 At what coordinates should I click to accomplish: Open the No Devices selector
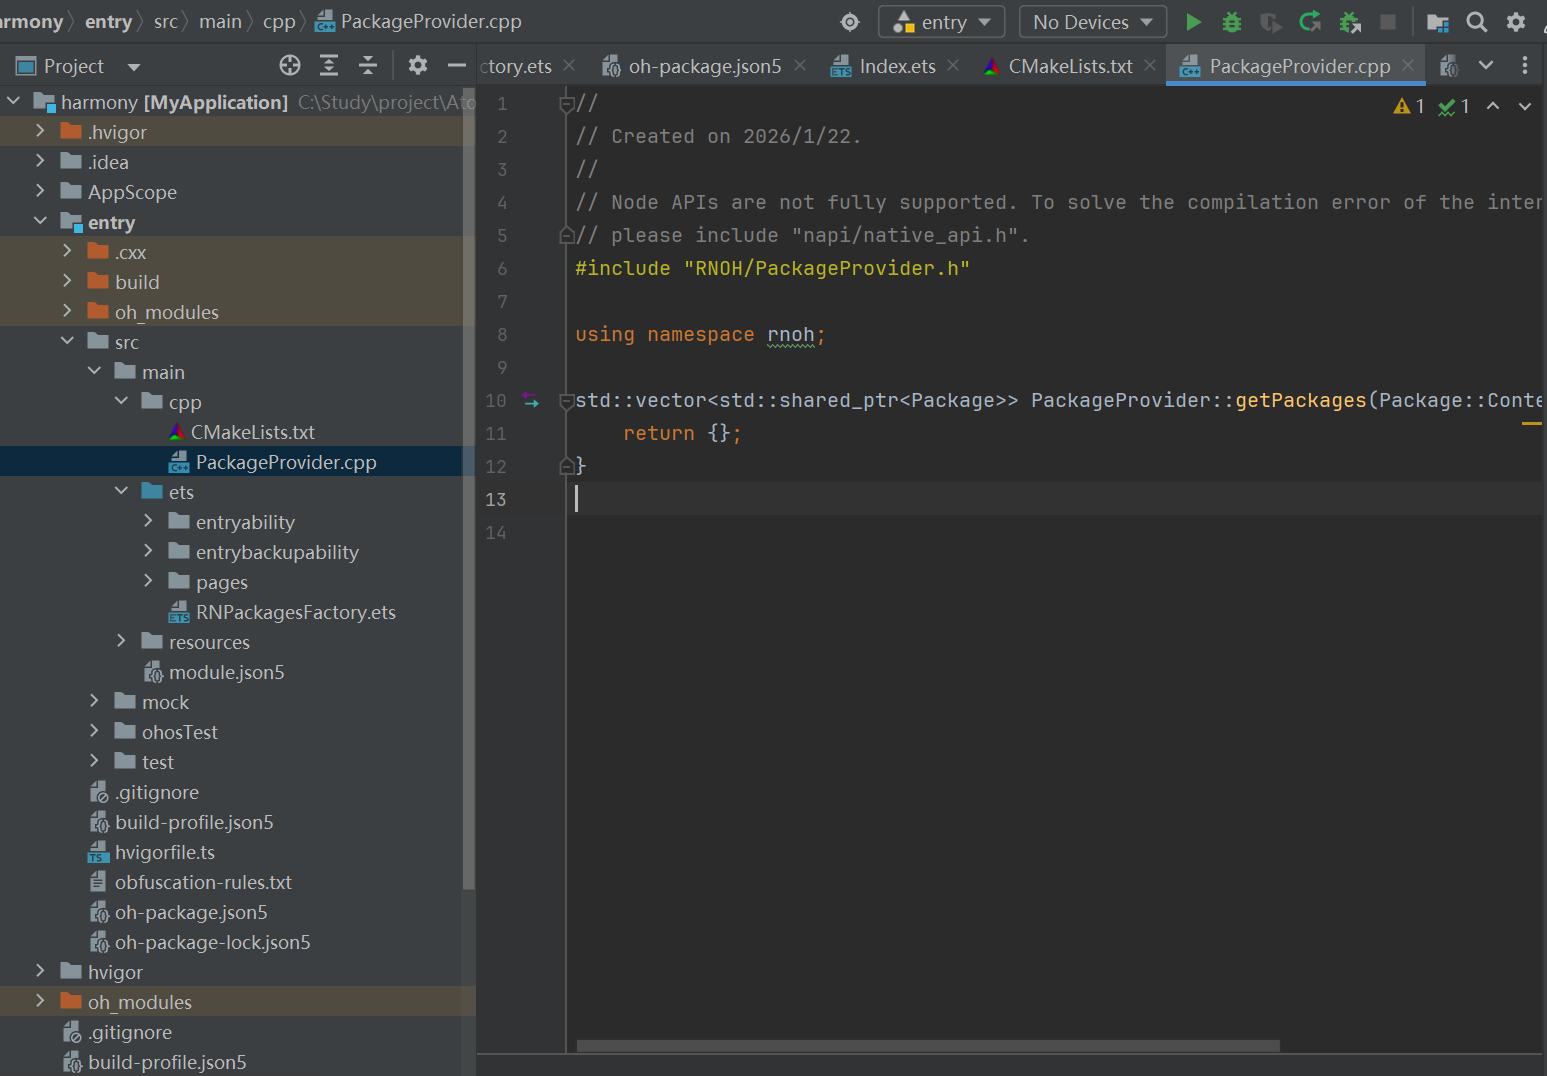pos(1092,22)
